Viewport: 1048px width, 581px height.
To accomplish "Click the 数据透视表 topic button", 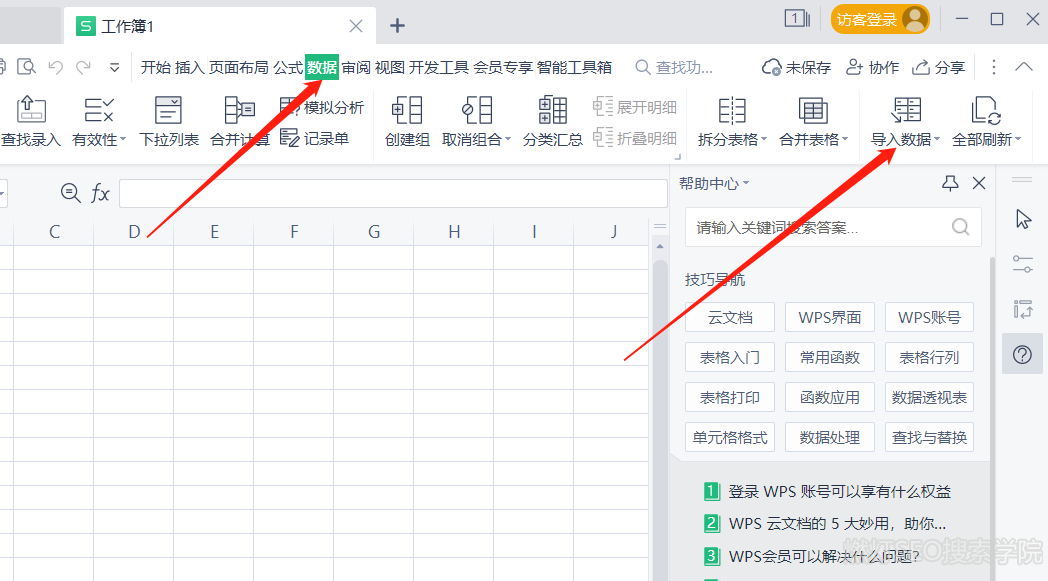I will [929, 397].
